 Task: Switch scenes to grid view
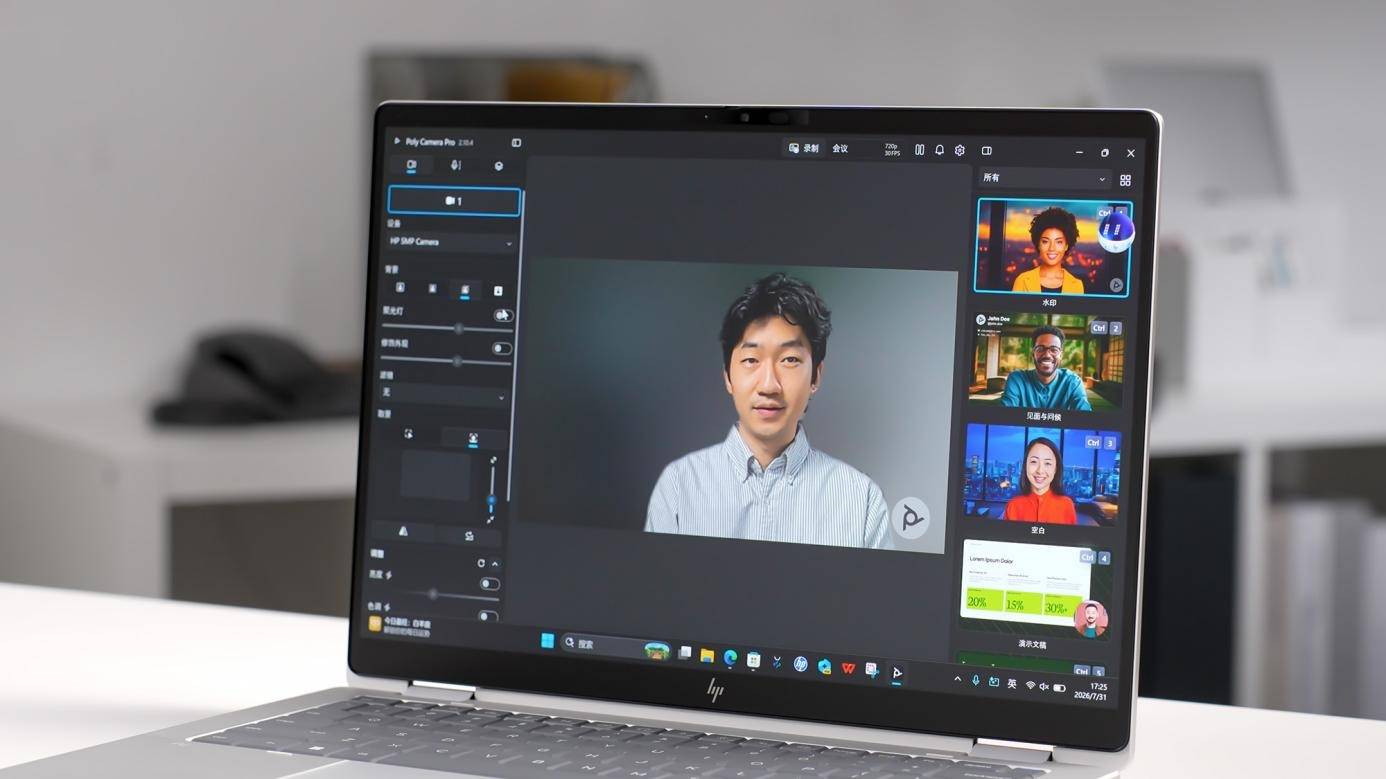(x=1125, y=180)
